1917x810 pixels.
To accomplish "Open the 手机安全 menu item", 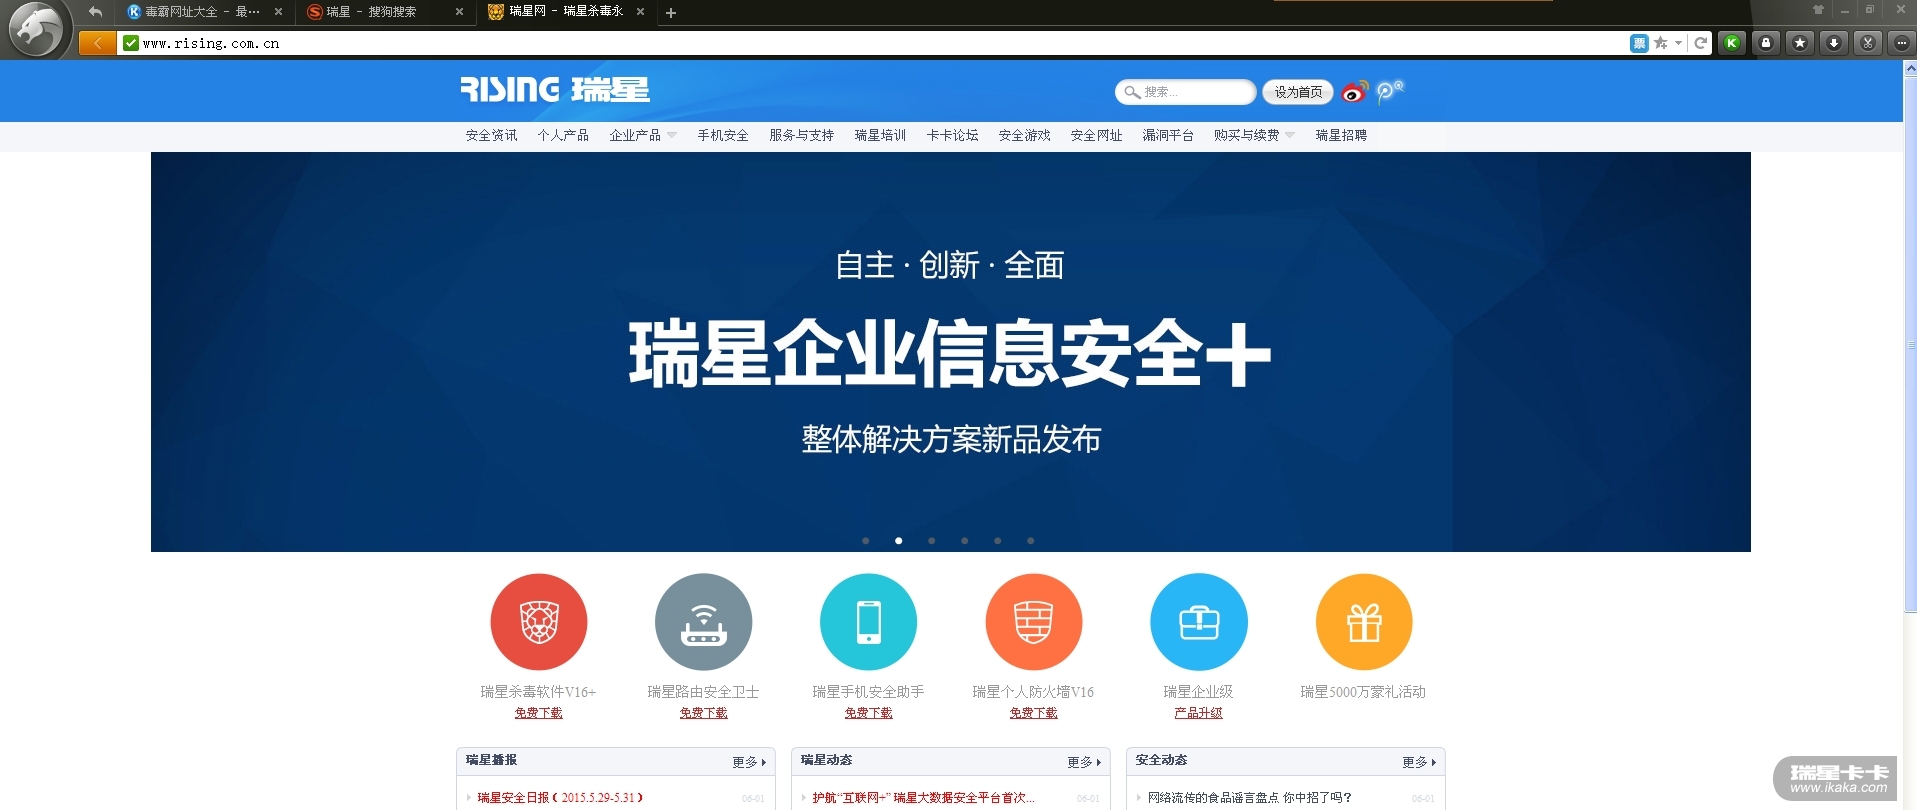I will pos(723,135).
